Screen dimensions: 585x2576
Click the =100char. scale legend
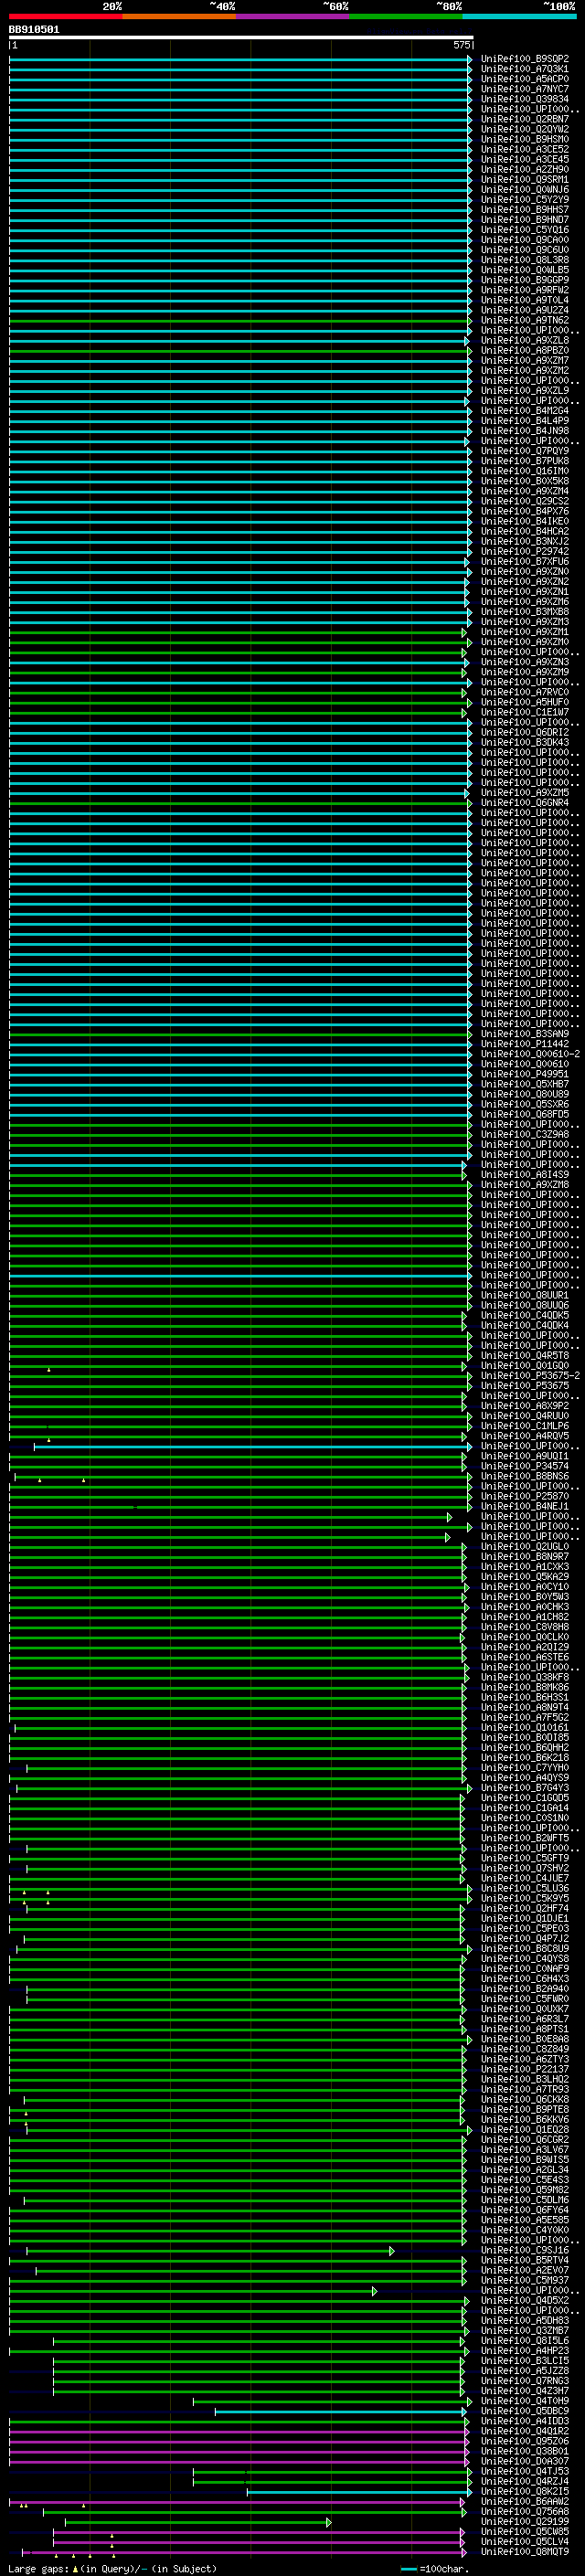tap(433, 2568)
